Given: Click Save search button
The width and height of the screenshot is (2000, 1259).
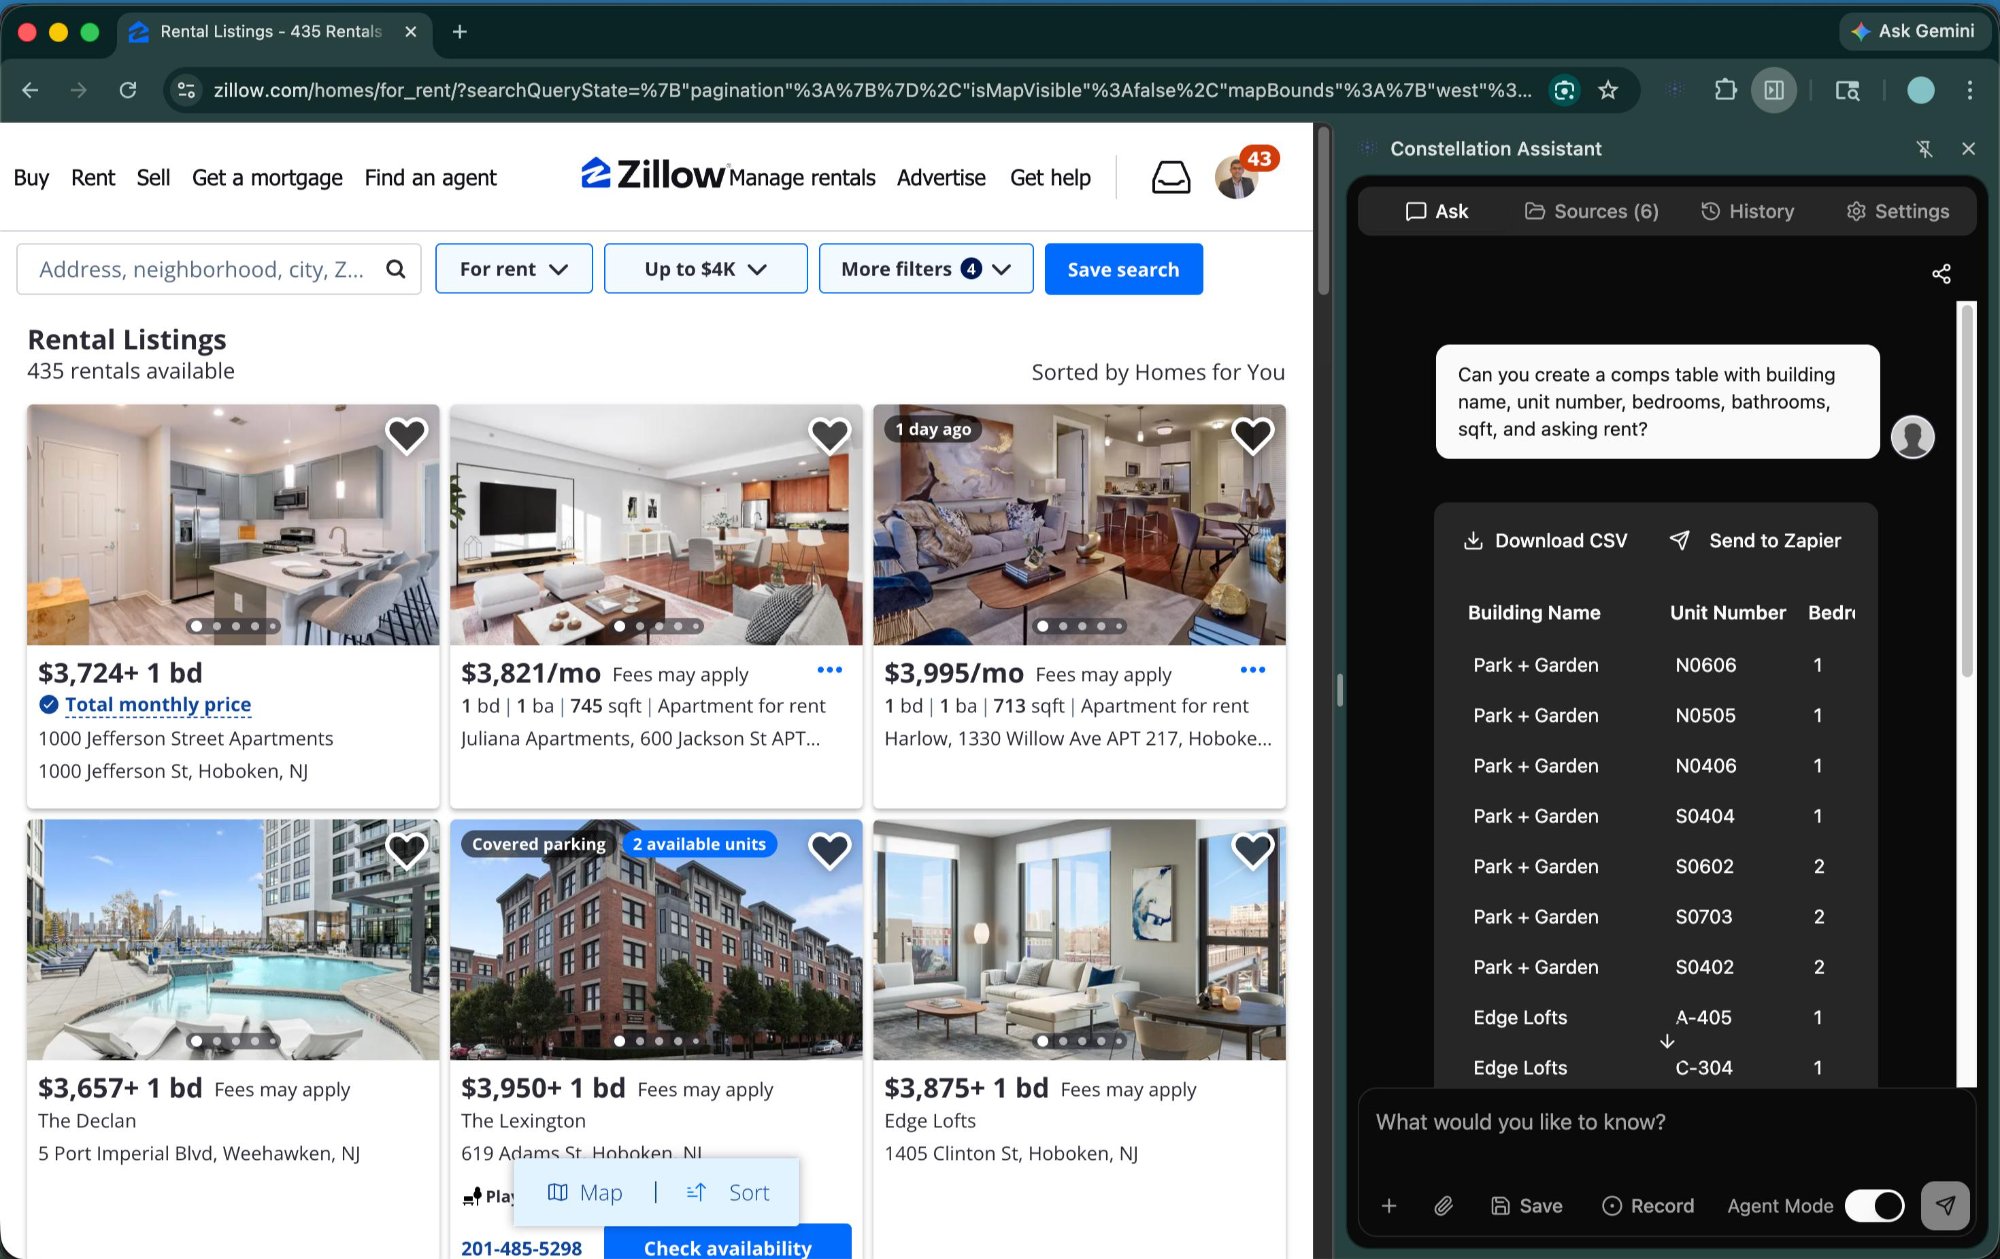Looking at the screenshot, I should [1123, 269].
